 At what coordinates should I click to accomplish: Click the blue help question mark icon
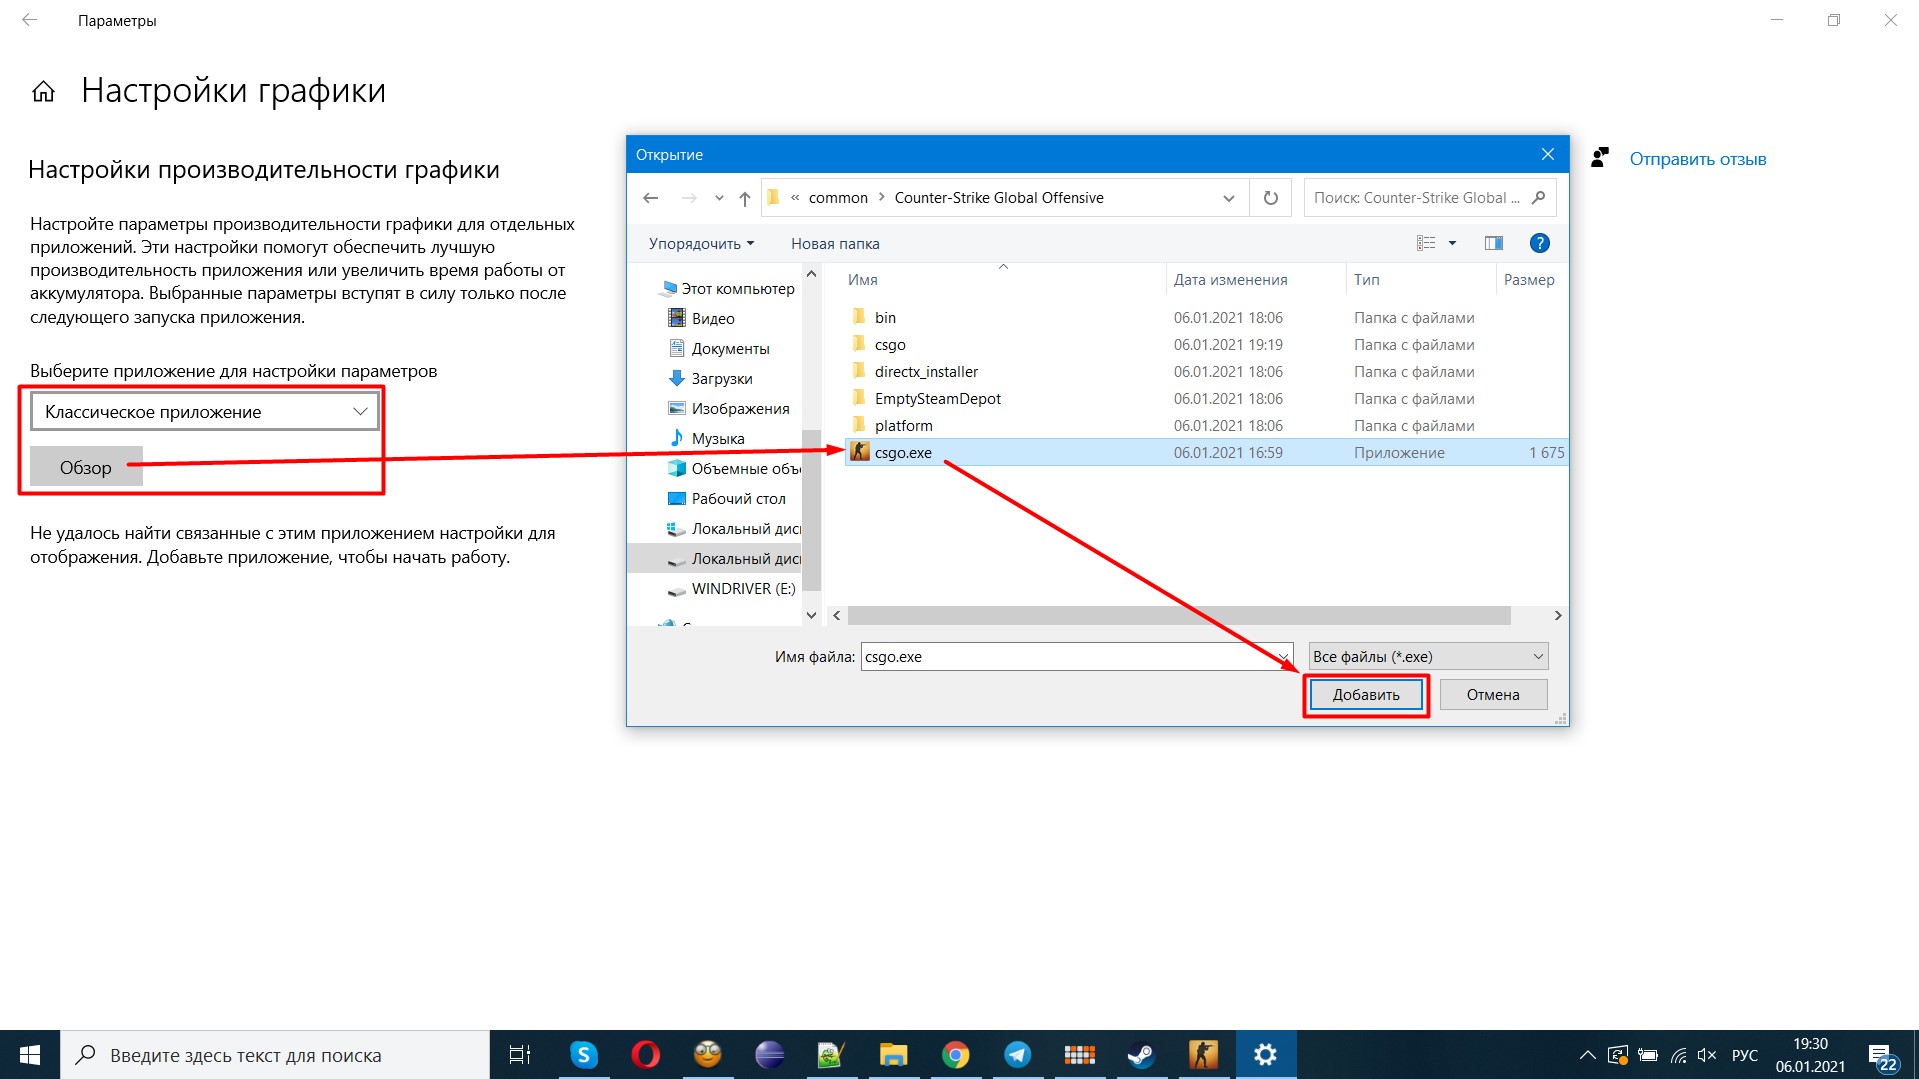click(x=1539, y=243)
